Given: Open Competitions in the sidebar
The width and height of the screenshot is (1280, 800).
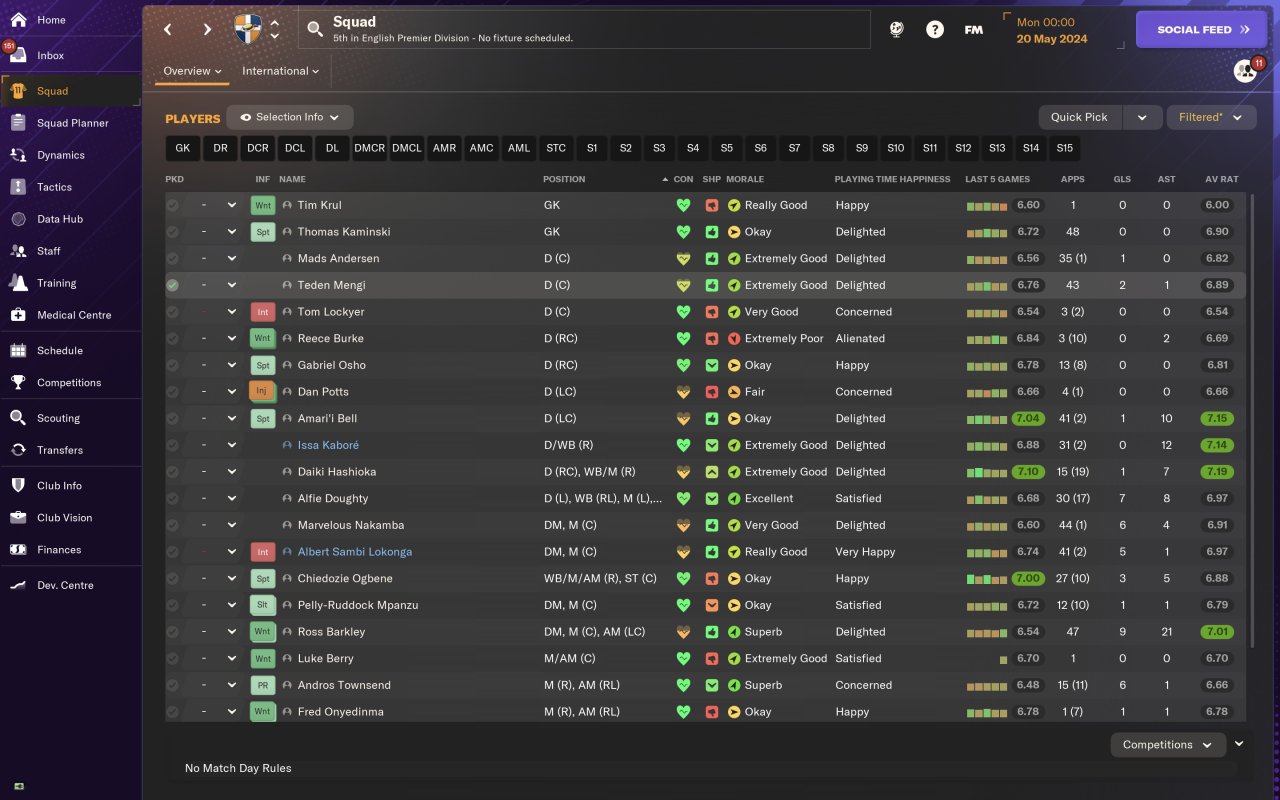Looking at the screenshot, I should click(70, 383).
